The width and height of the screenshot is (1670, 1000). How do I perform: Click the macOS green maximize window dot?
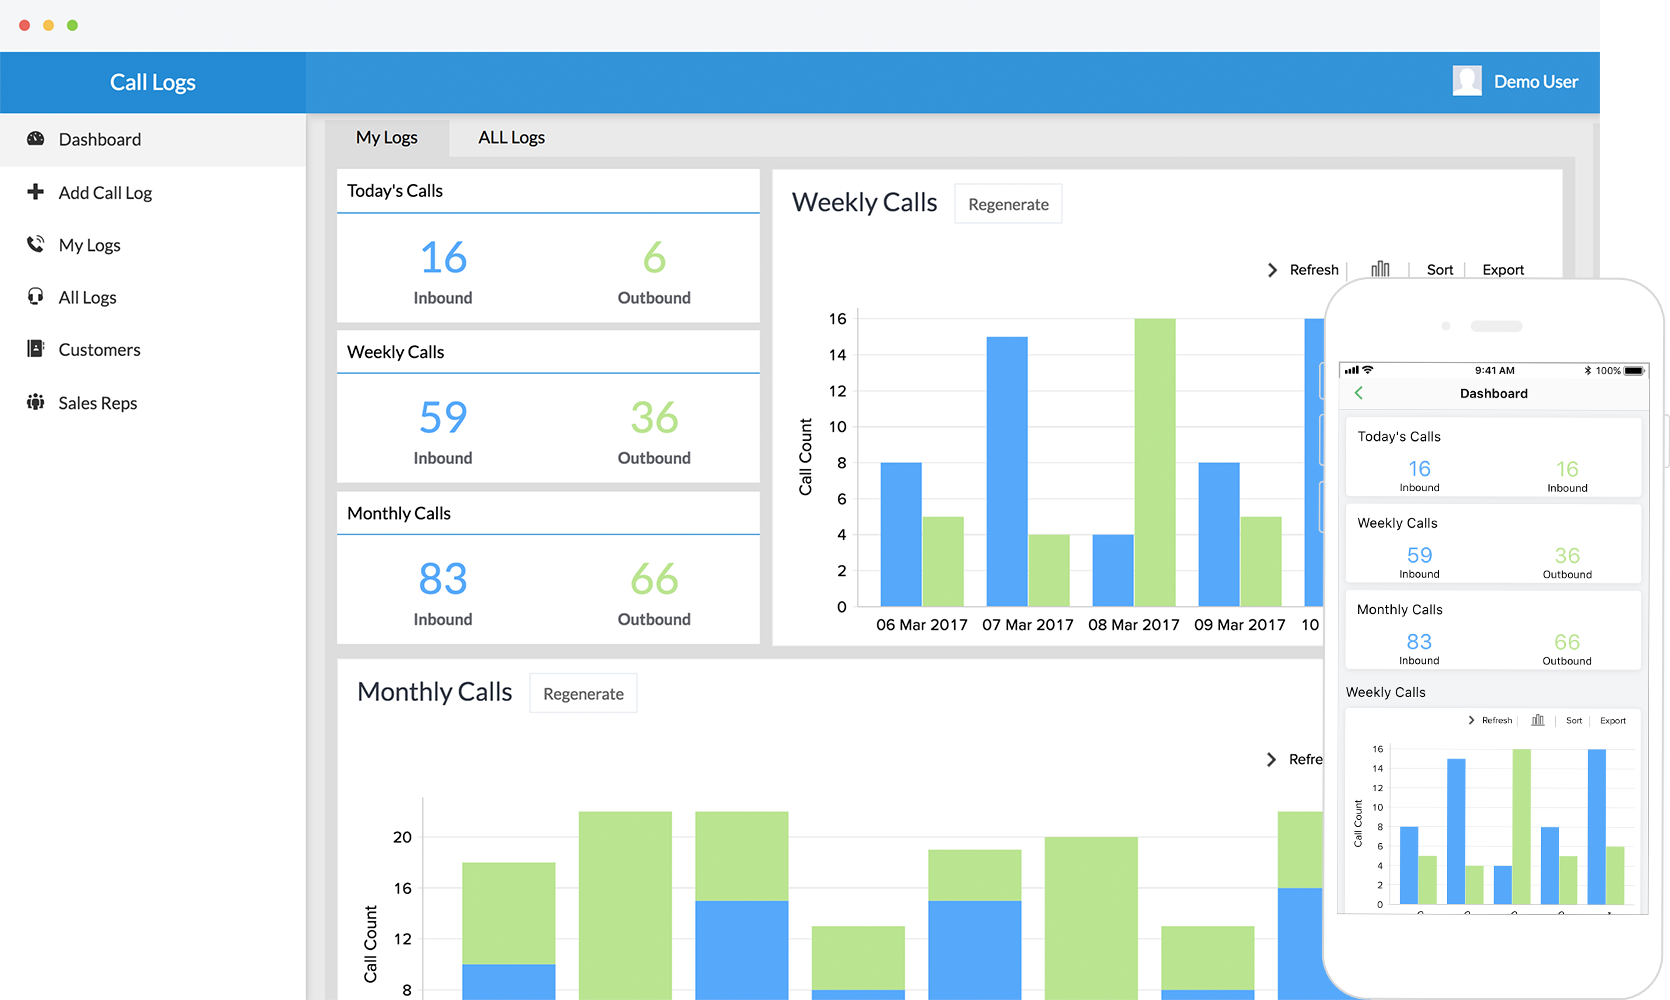point(72,25)
